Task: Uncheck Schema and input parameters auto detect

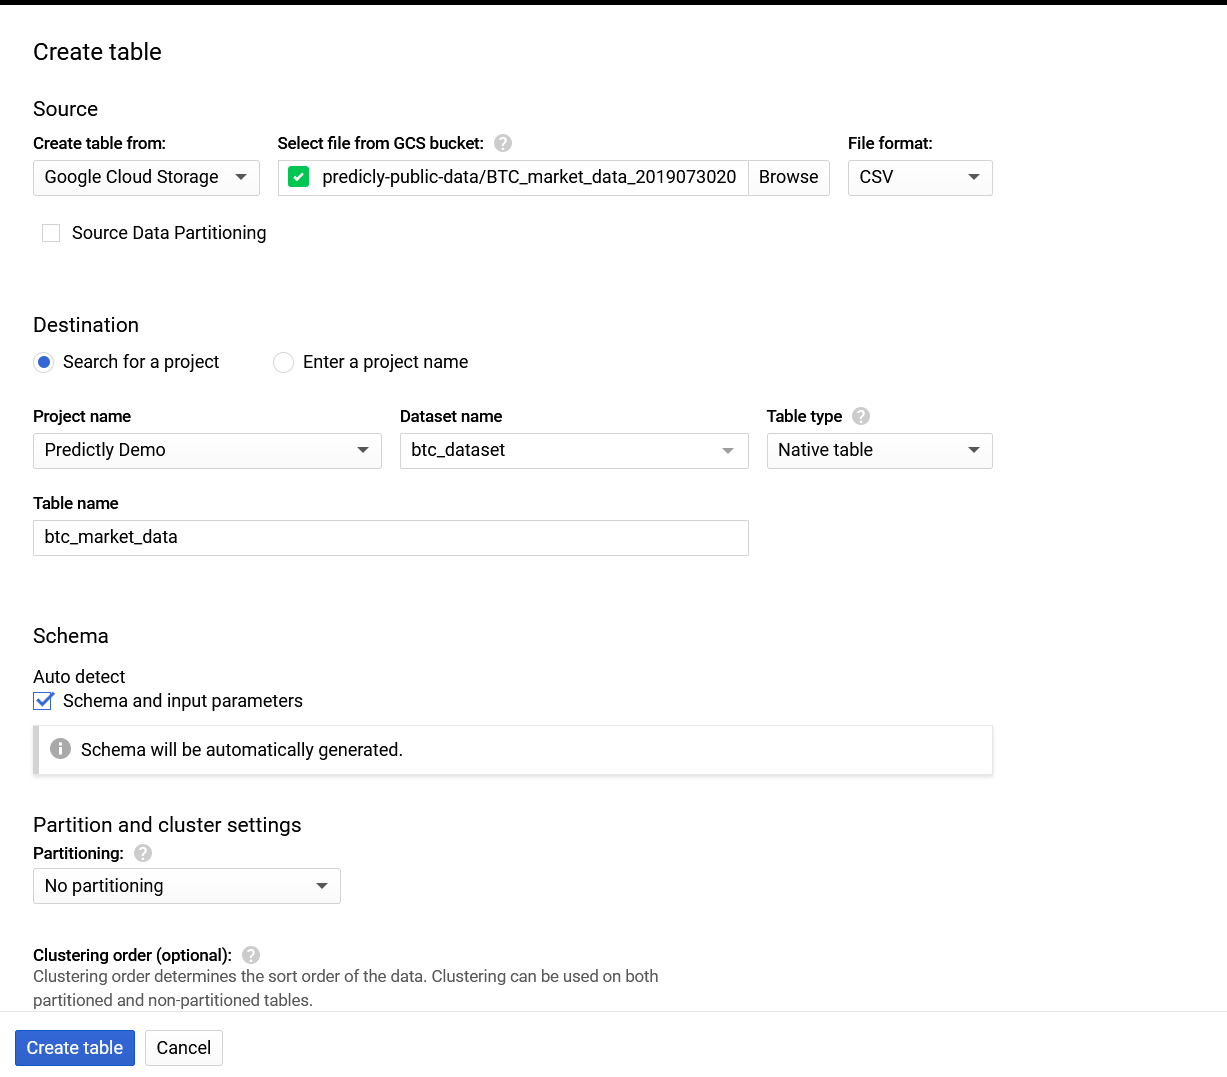Action: (x=43, y=701)
